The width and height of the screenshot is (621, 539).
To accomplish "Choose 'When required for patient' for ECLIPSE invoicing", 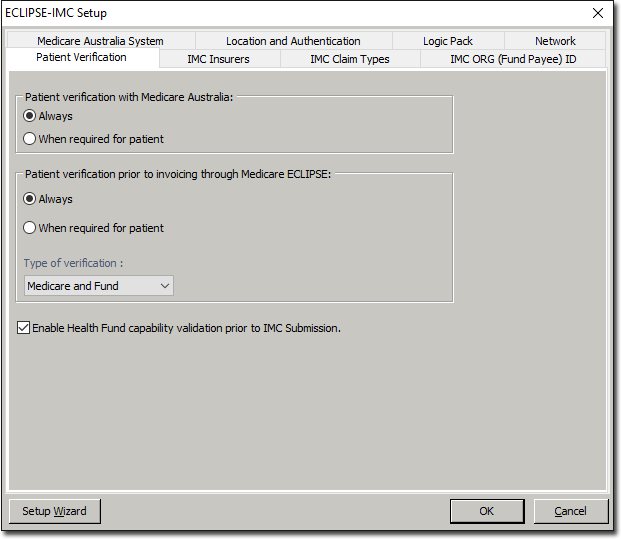I will [30, 228].
